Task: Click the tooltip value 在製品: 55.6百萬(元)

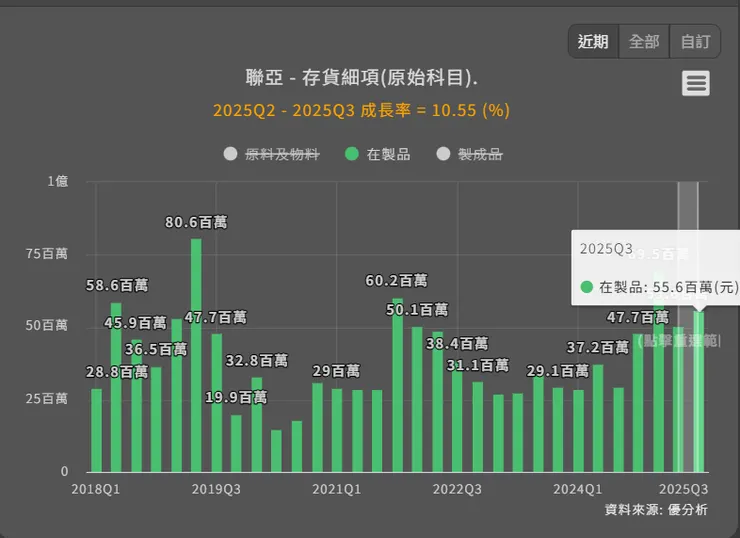Action: pyautogui.click(x=668, y=287)
